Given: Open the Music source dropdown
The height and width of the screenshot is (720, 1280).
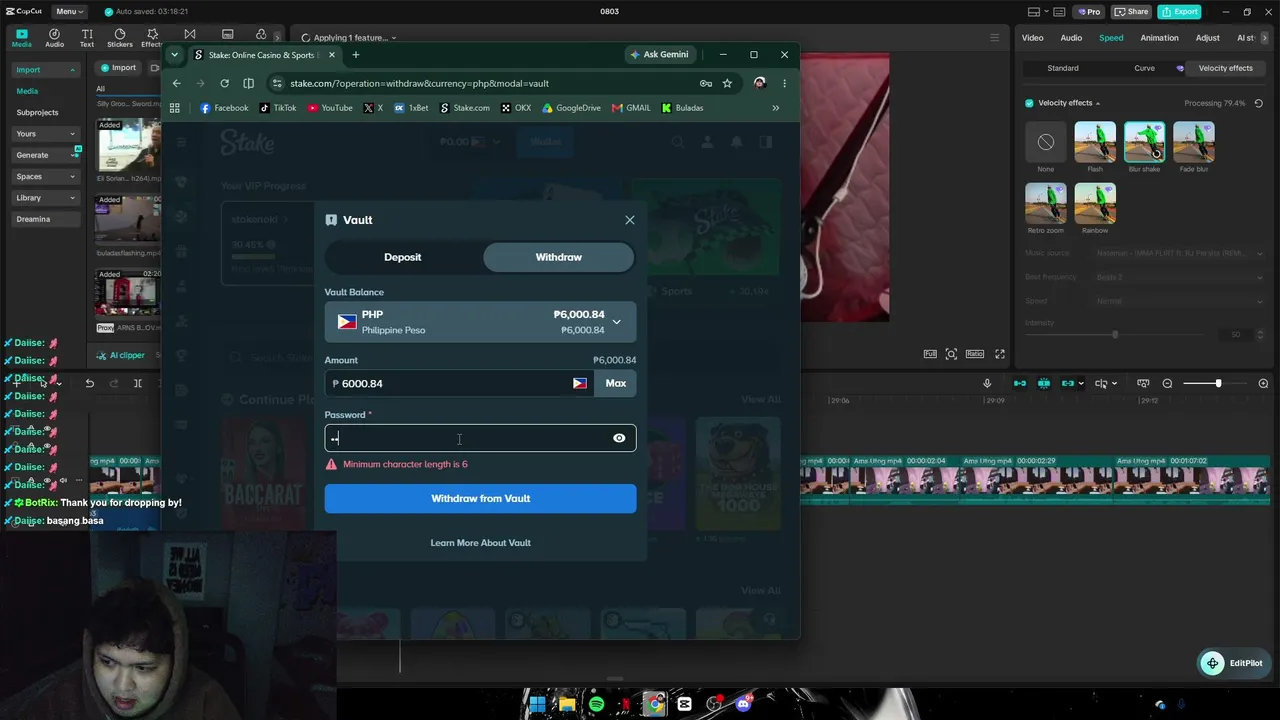Looking at the screenshot, I should click(x=1180, y=254).
